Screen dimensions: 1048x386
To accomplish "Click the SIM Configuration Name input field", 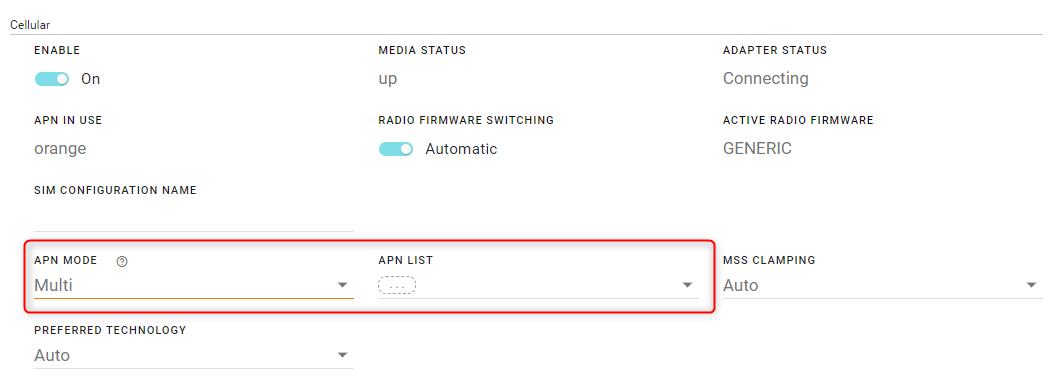I will (194, 218).
